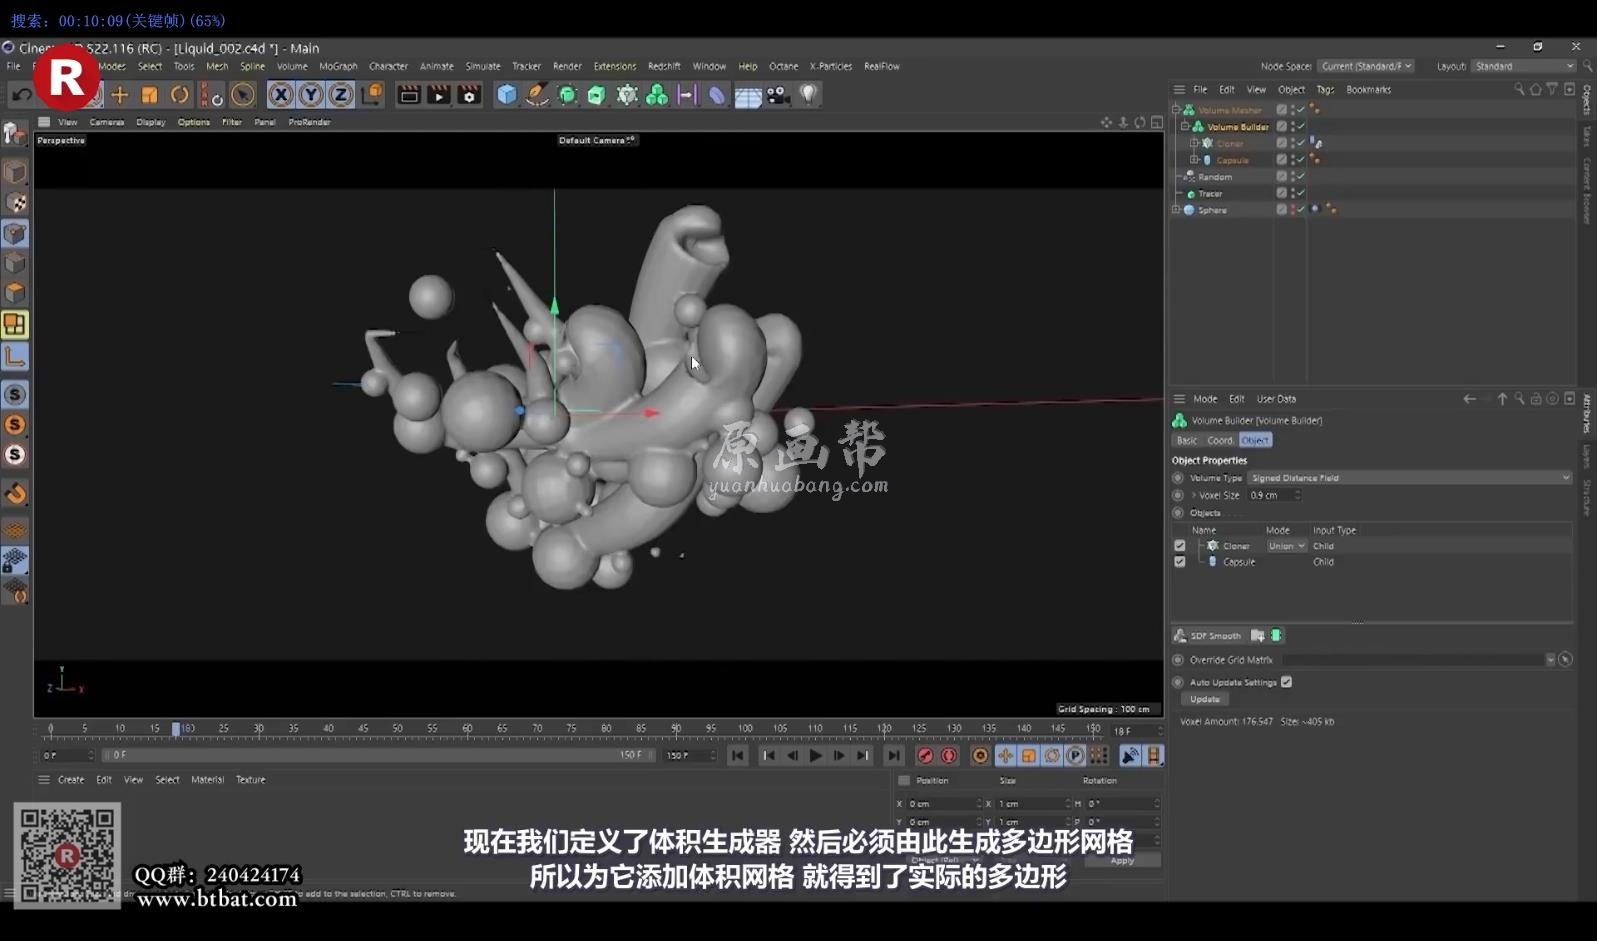Click the Play Forwards button
Screen dimensions: 1597x941
coord(815,756)
